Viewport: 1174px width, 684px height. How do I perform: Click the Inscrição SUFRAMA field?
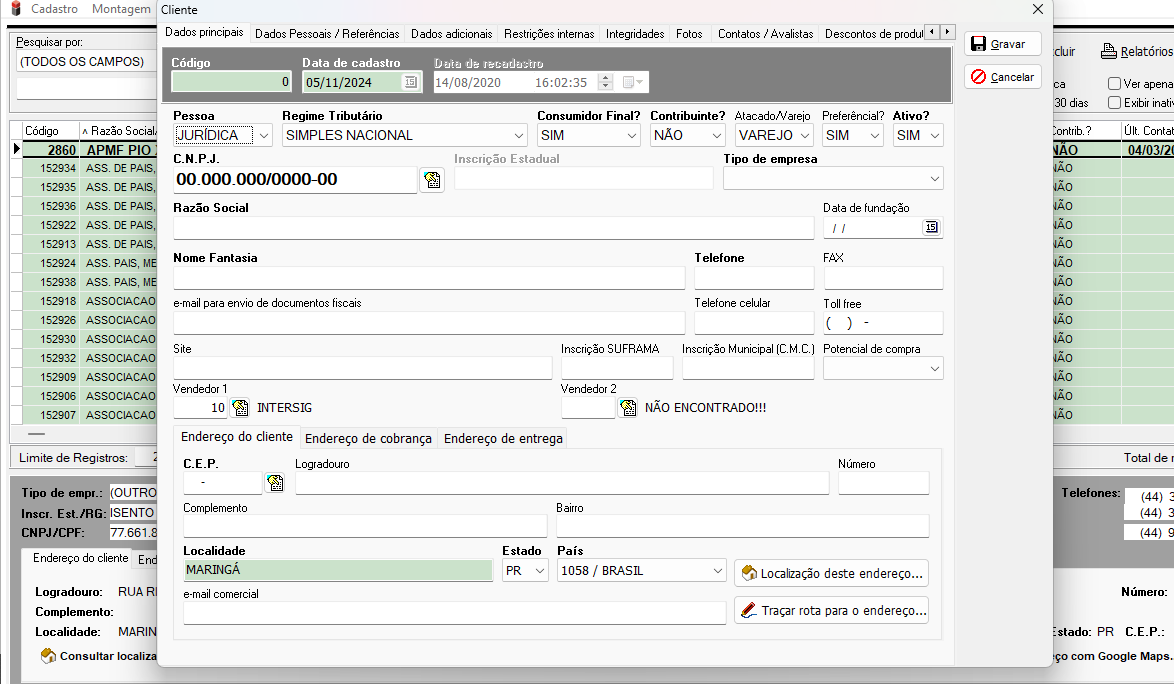tap(617, 368)
